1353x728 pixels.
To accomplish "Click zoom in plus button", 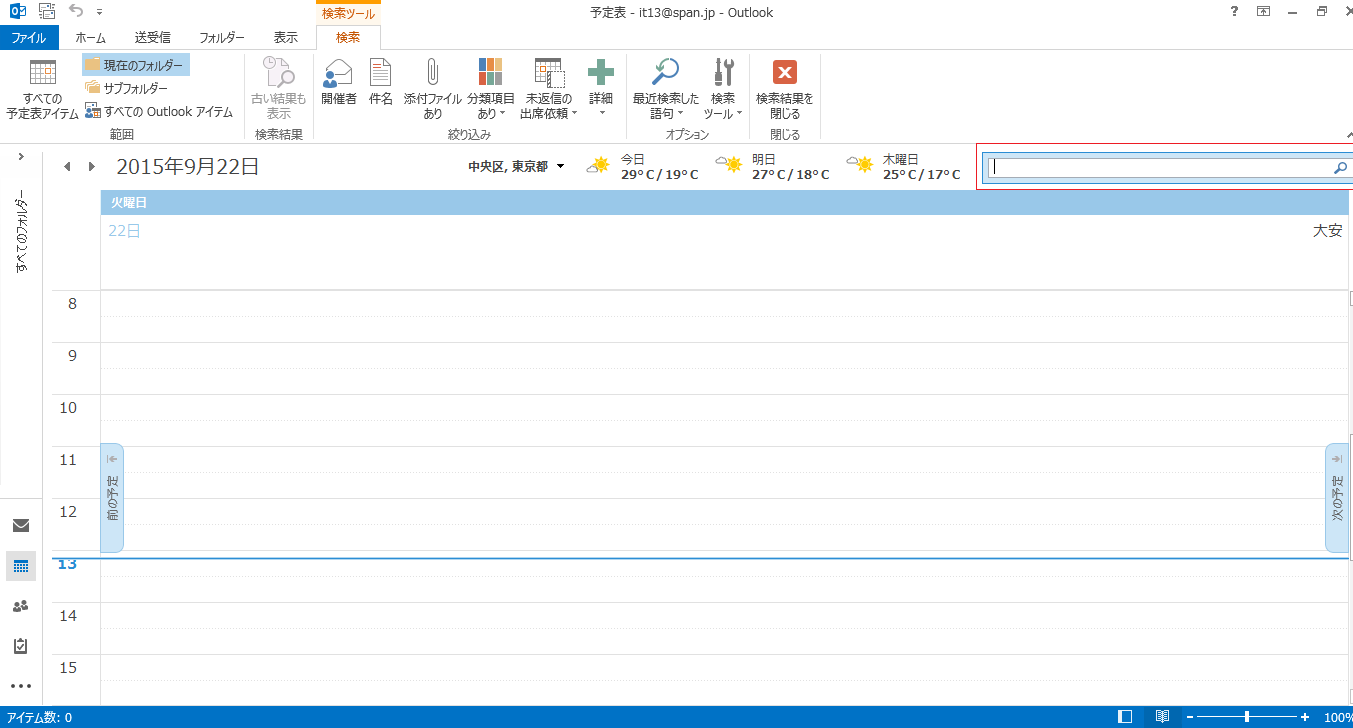I will click(1305, 717).
